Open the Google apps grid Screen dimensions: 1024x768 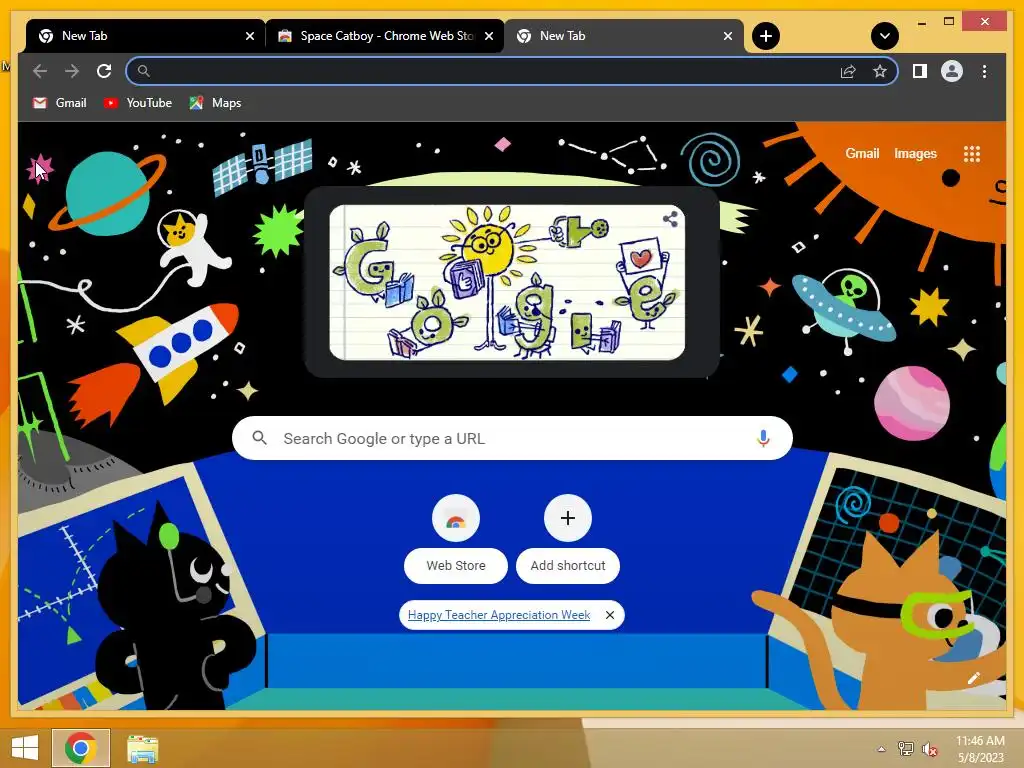click(x=972, y=153)
